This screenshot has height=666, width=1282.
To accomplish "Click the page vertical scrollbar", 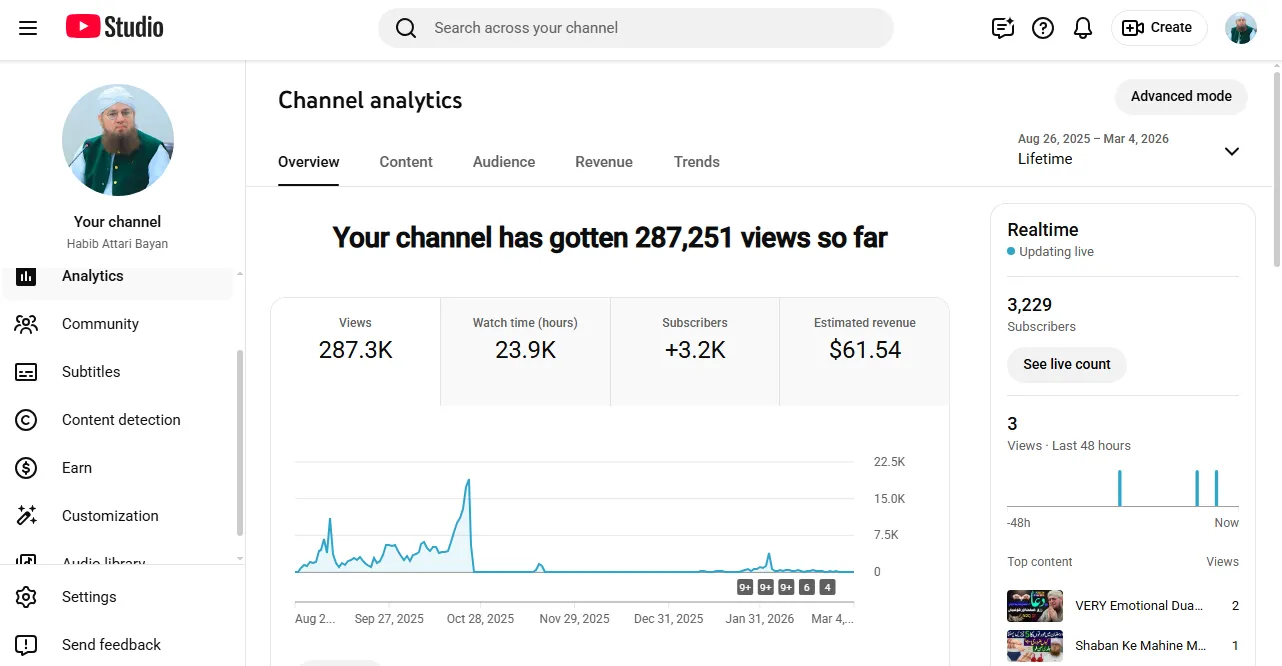I will click(x=1277, y=170).
